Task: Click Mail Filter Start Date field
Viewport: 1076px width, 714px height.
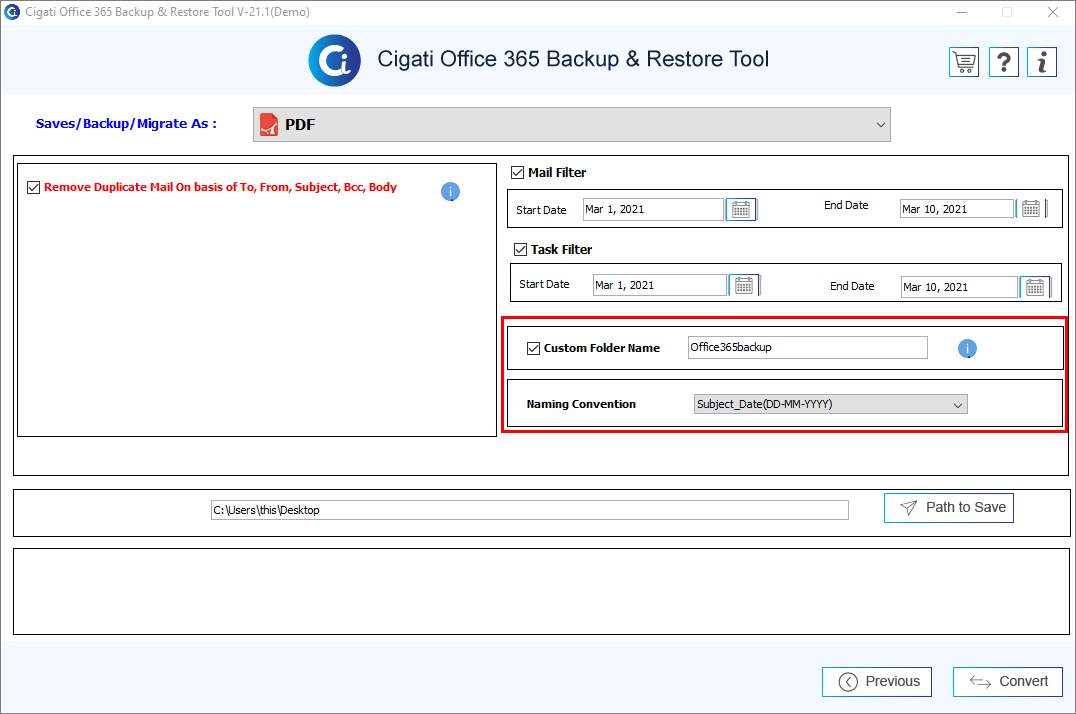Action: click(653, 209)
